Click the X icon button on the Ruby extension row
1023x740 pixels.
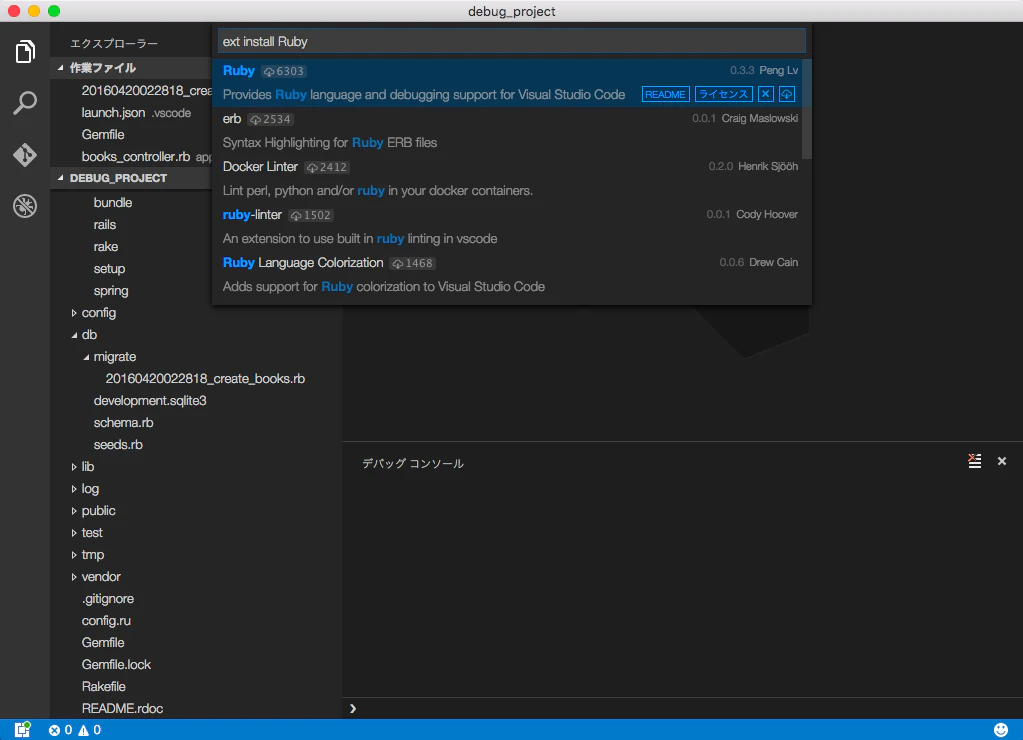click(x=765, y=95)
